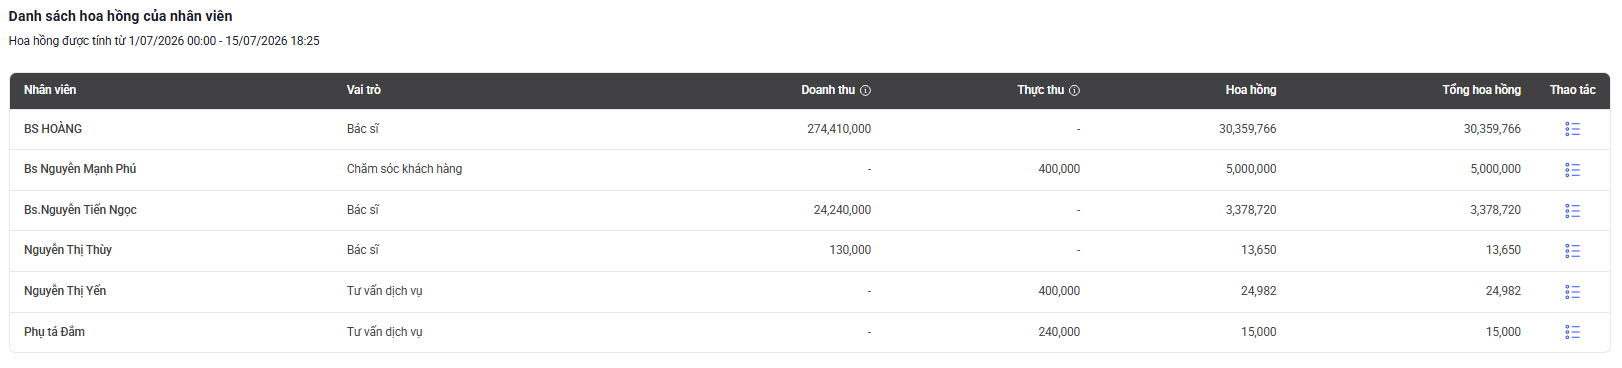This screenshot has width=1622, height=368.
Task: Click the Hoa hồng column header
Action: coord(1251,90)
